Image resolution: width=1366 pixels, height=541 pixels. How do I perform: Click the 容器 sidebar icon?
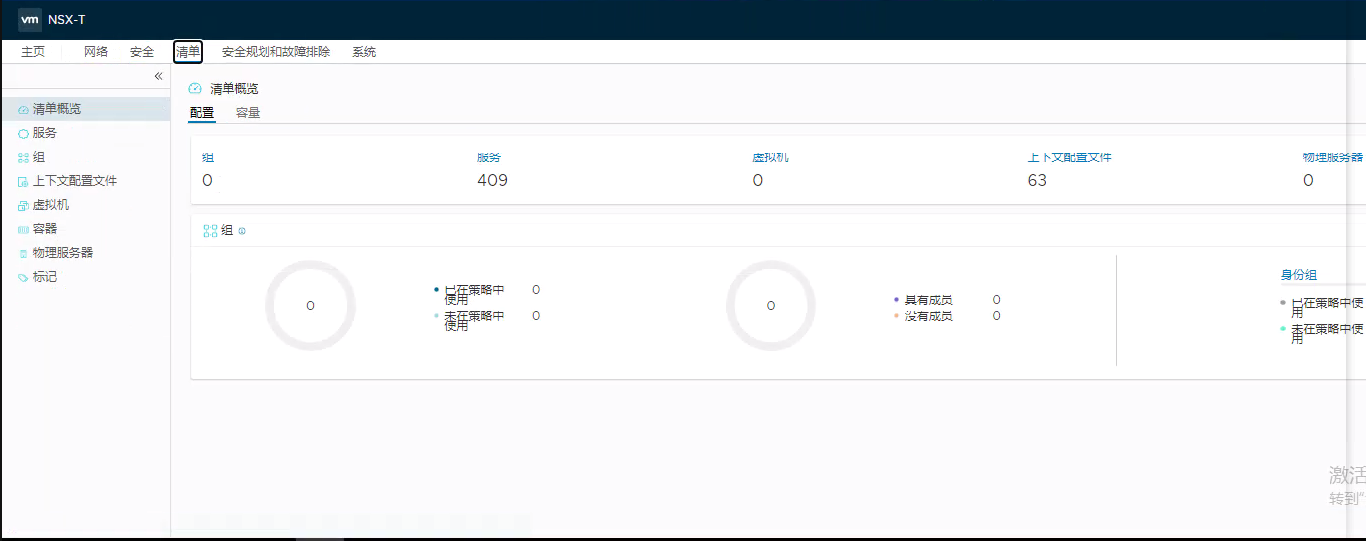[23, 230]
